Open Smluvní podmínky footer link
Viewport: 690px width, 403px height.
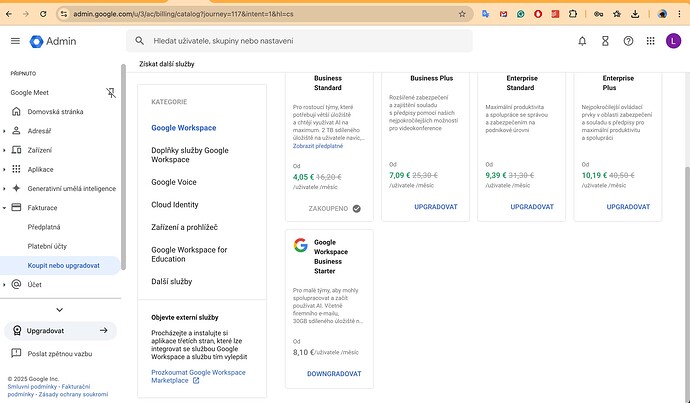pyautogui.click(x=32, y=387)
